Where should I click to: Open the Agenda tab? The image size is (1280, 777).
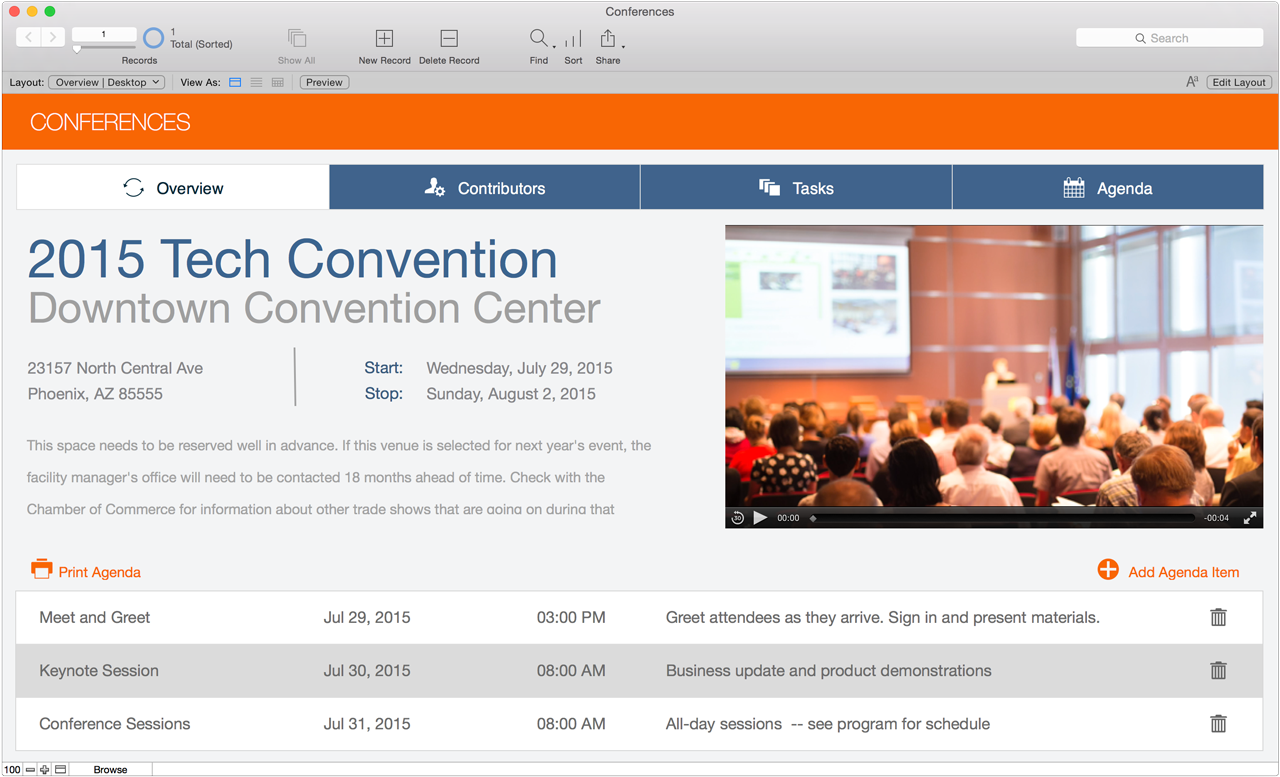(x=1108, y=188)
